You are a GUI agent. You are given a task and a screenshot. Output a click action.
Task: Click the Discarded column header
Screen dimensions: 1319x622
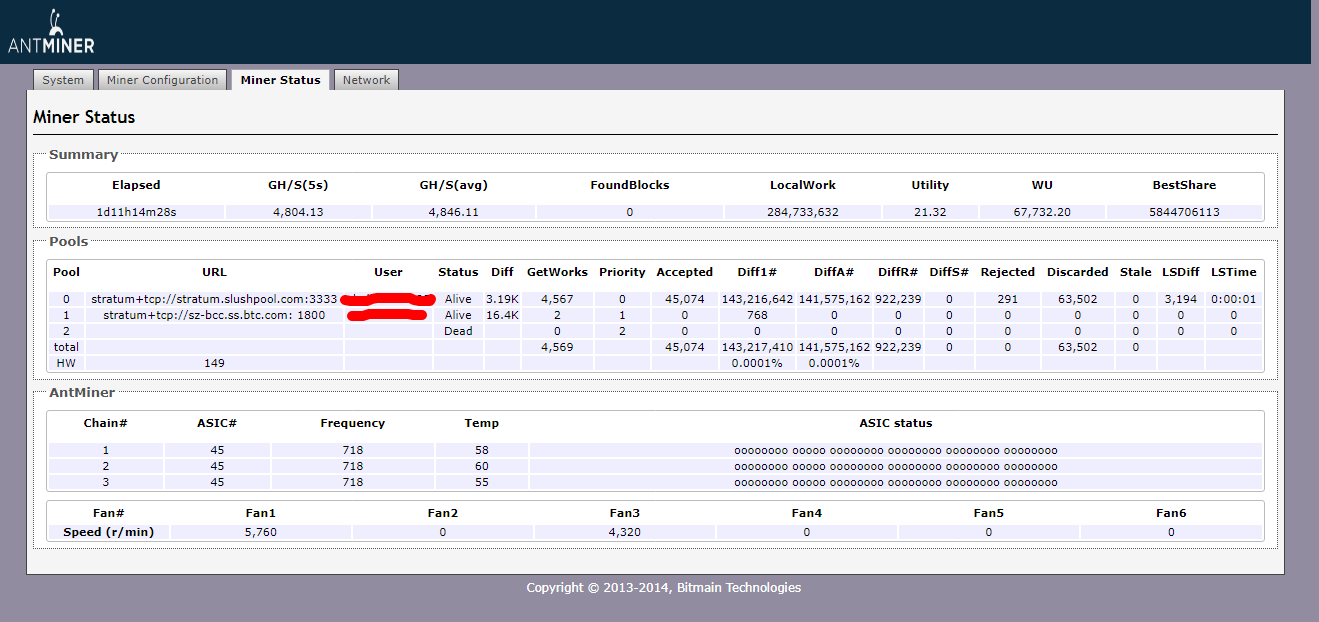point(1077,272)
